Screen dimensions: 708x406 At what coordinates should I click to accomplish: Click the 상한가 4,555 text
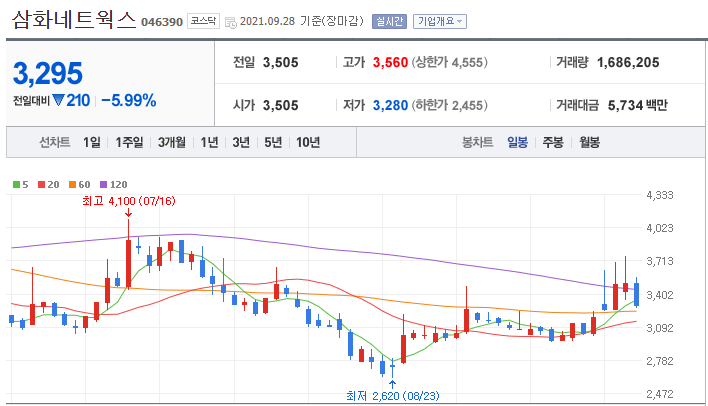pos(449,62)
